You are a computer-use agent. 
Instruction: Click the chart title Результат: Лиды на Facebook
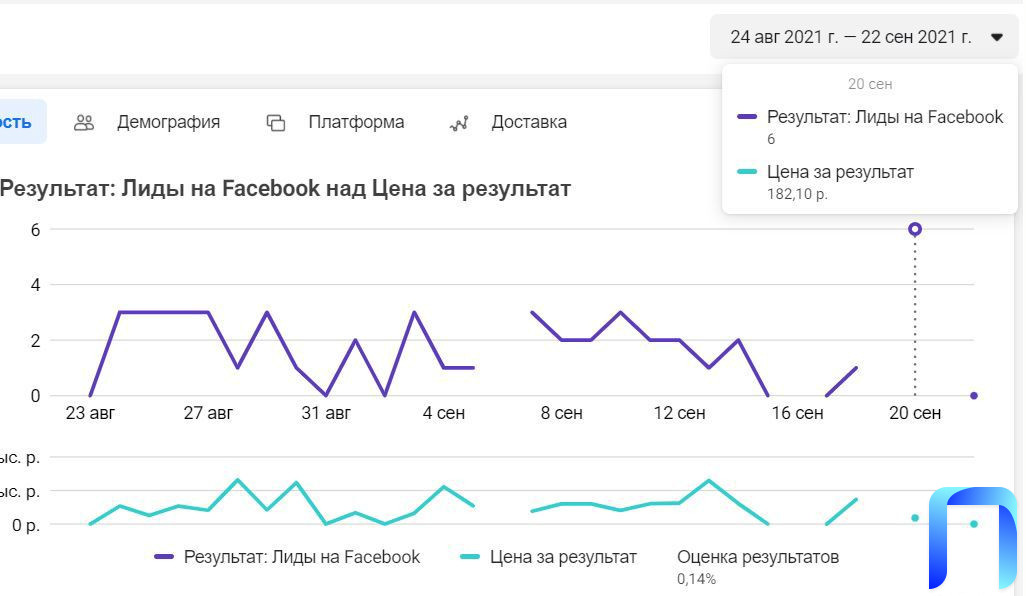click(x=285, y=189)
